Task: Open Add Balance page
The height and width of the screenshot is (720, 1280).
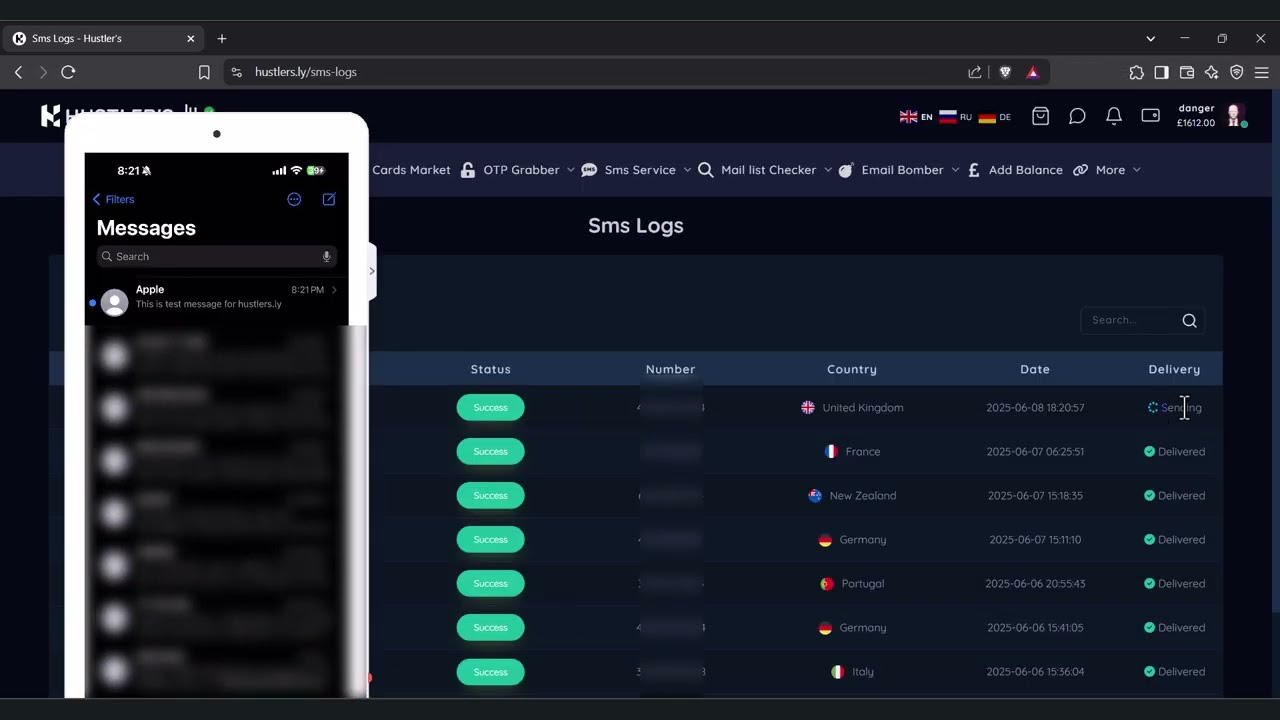Action: pyautogui.click(x=1014, y=170)
